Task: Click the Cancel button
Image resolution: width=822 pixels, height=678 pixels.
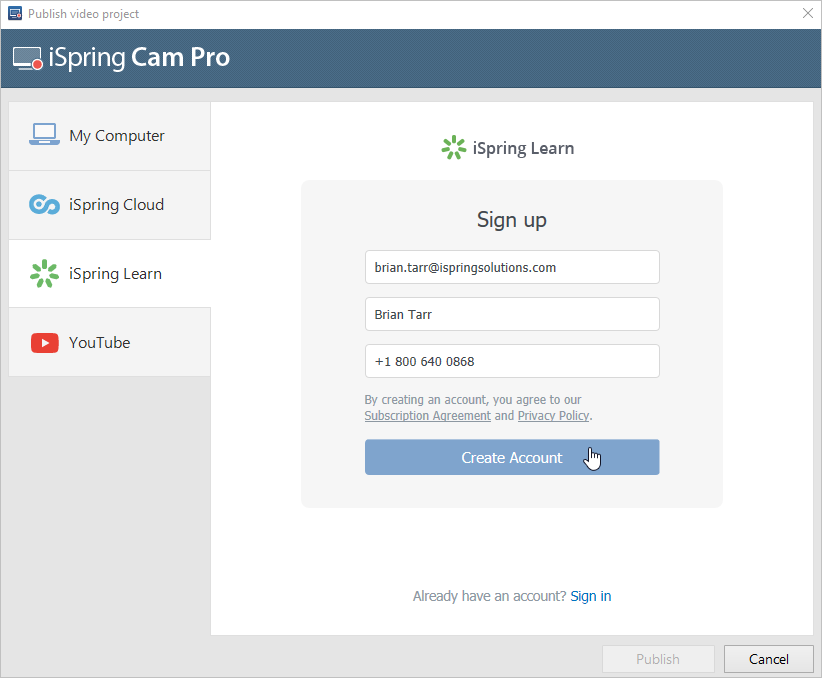Action: pyautogui.click(x=769, y=659)
